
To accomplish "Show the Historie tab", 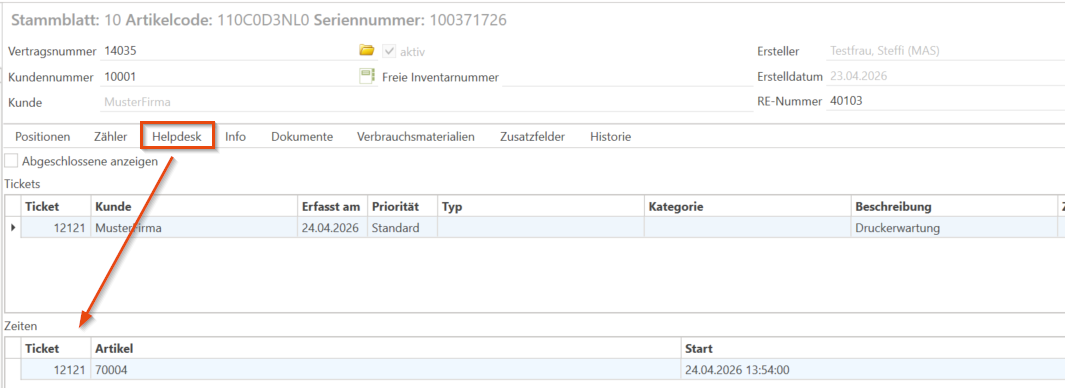I will [x=611, y=137].
